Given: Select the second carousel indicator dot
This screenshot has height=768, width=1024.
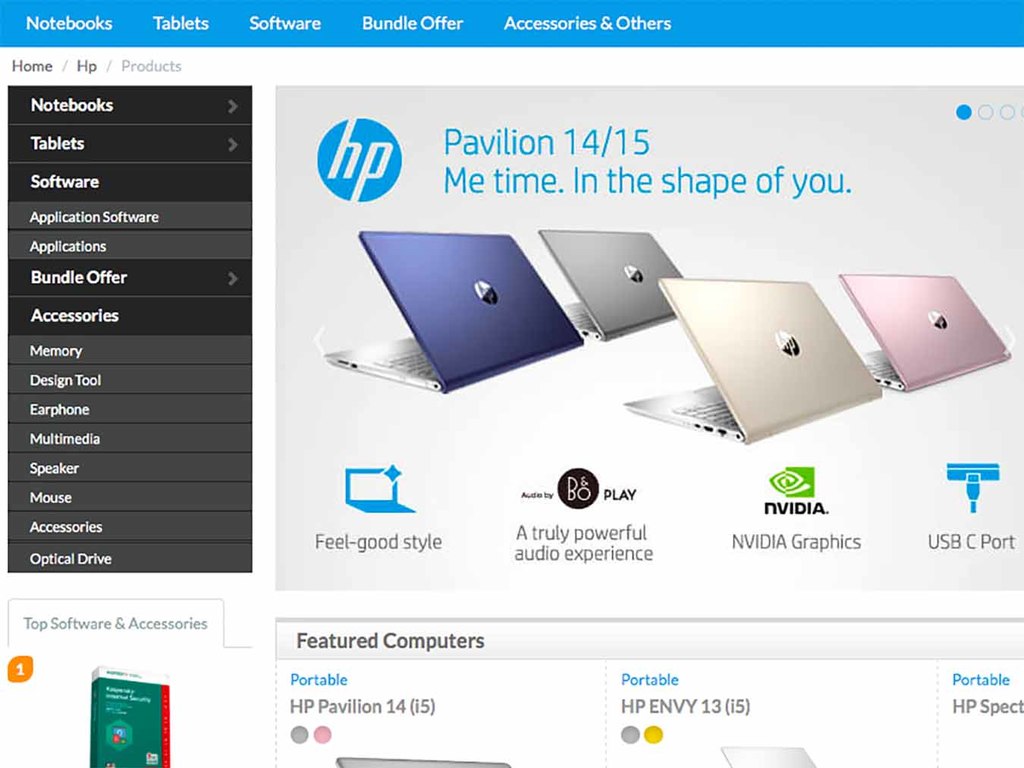Looking at the screenshot, I should tap(985, 112).
